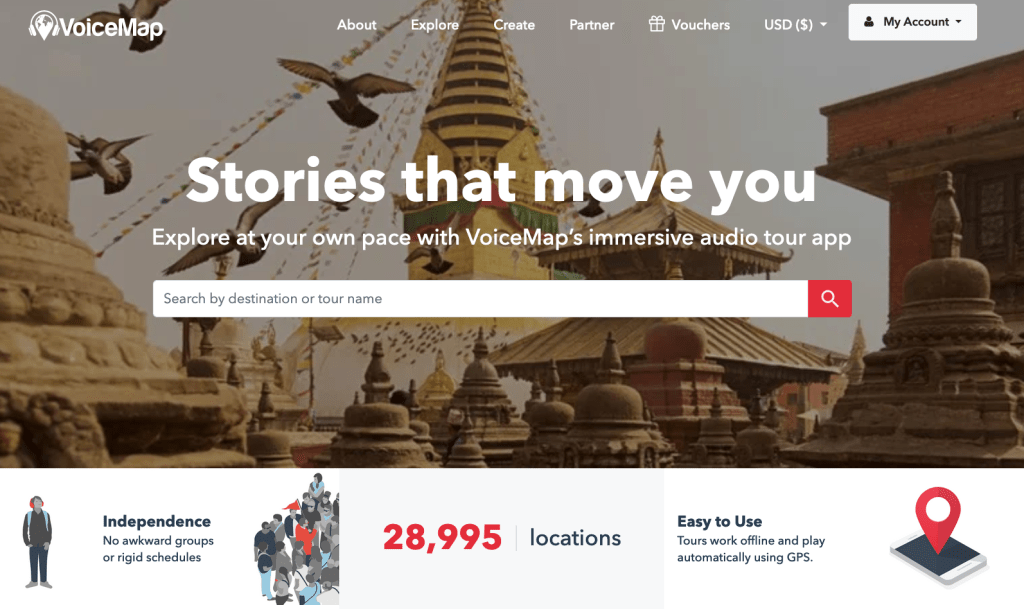Click the VoiceMap logo
This screenshot has height=614, width=1024.
(x=96, y=25)
